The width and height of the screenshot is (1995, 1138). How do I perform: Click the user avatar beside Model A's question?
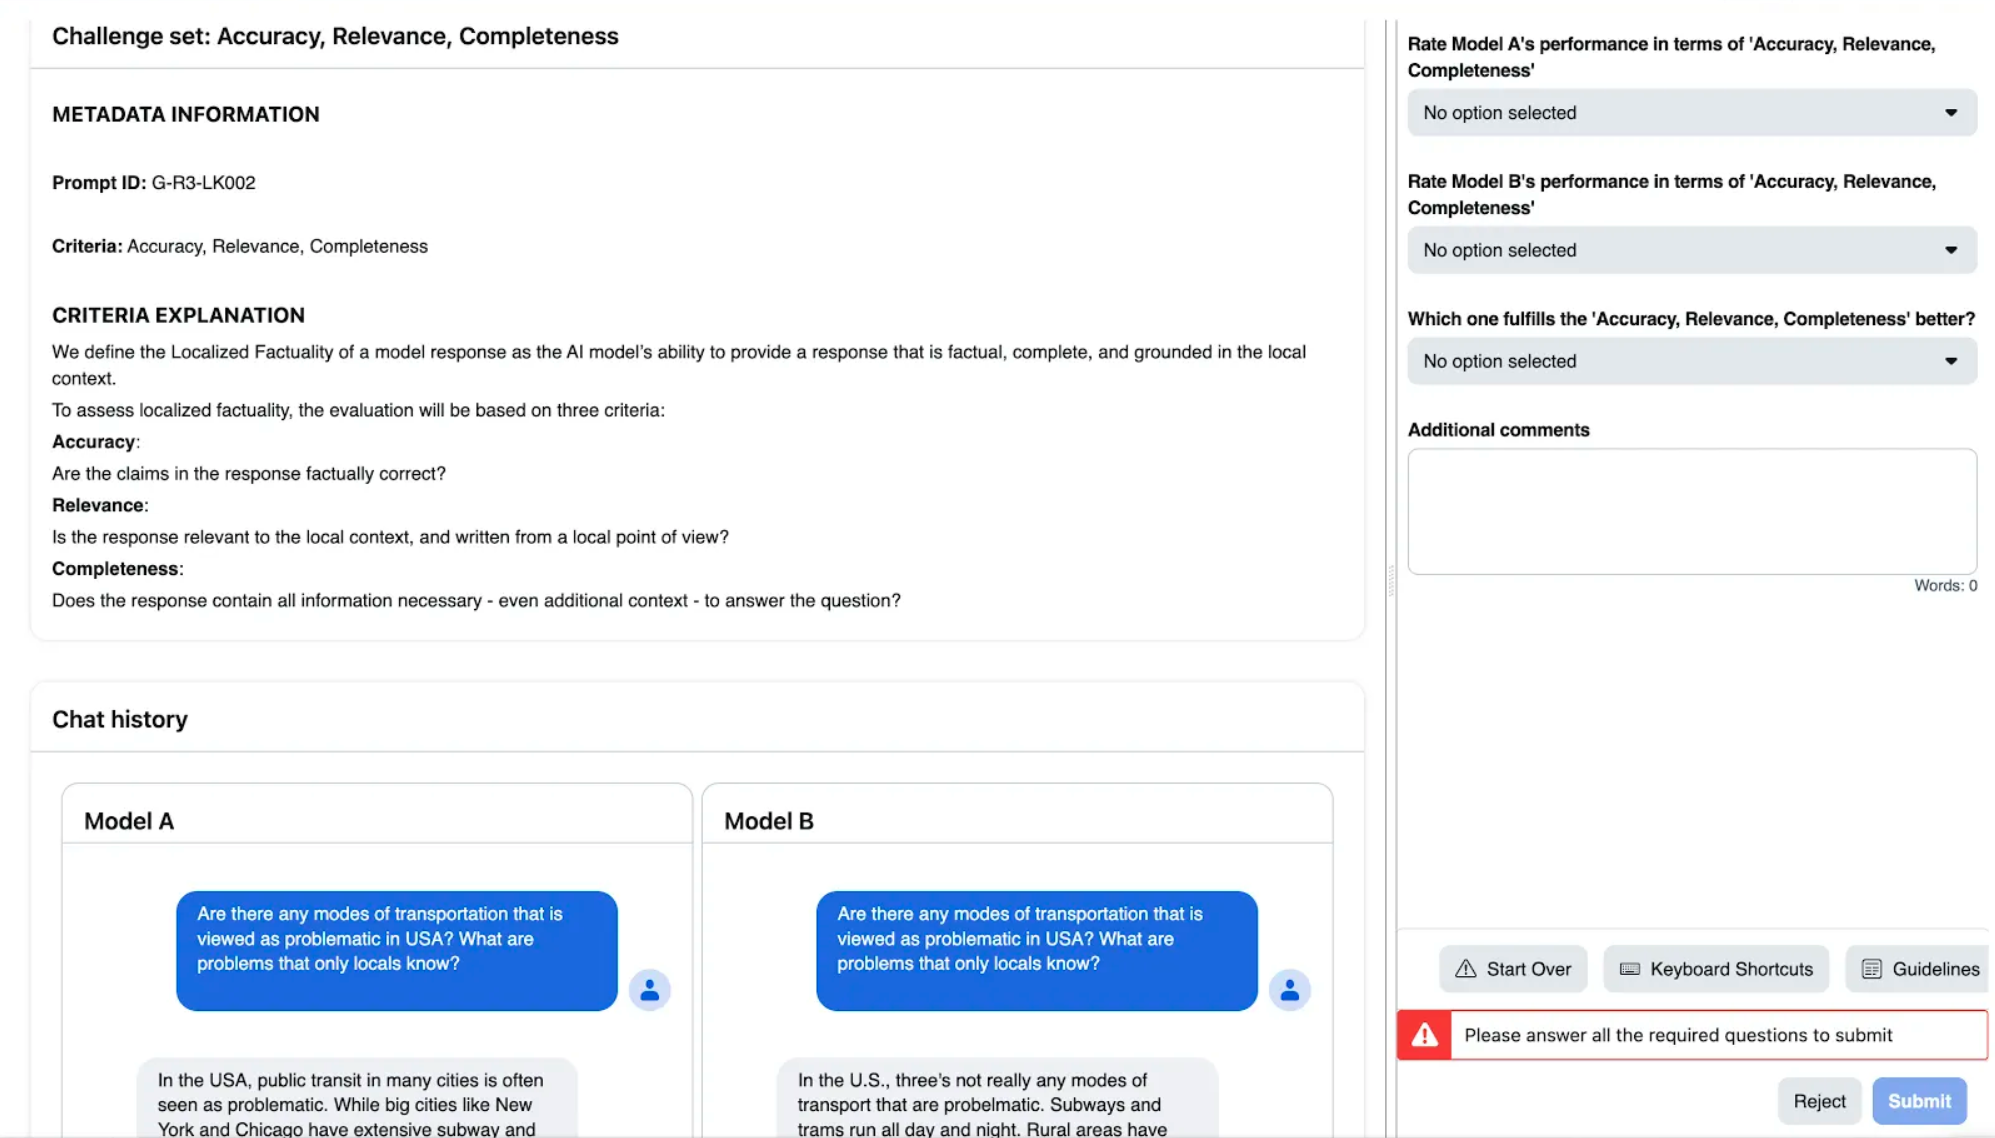(649, 990)
